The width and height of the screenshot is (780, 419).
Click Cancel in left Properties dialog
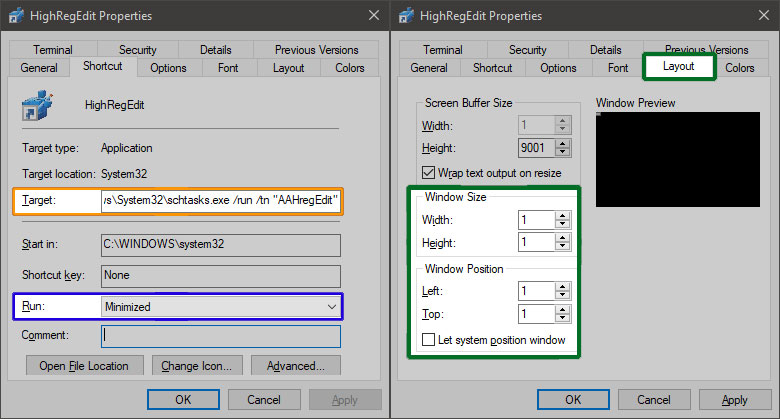[x=264, y=400]
